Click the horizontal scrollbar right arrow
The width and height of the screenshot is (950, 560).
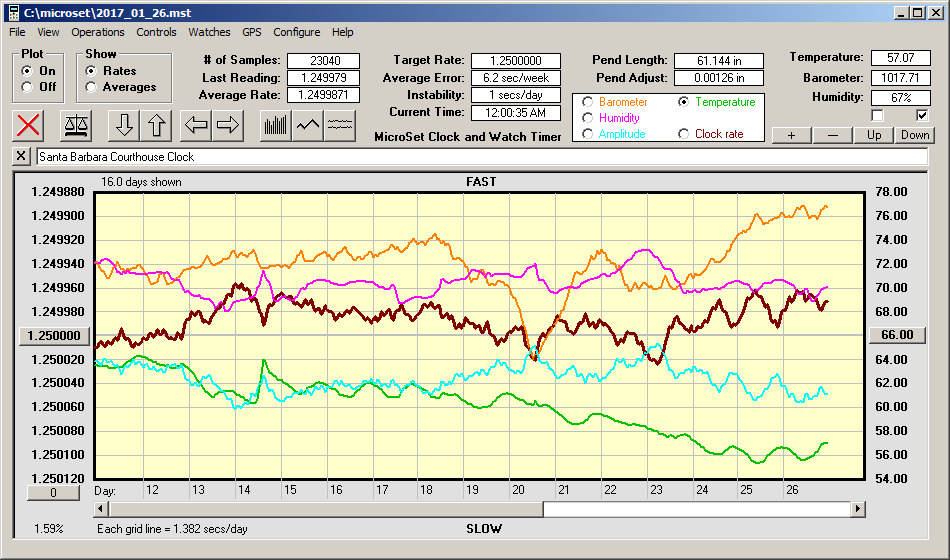tap(857, 509)
